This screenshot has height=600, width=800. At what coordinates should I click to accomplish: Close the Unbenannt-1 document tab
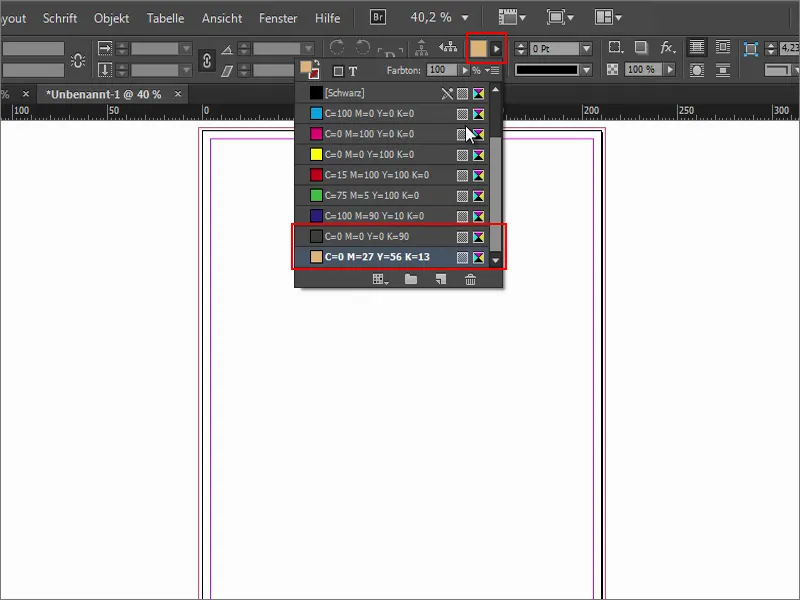pyautogui.click(x=178, y=94)
